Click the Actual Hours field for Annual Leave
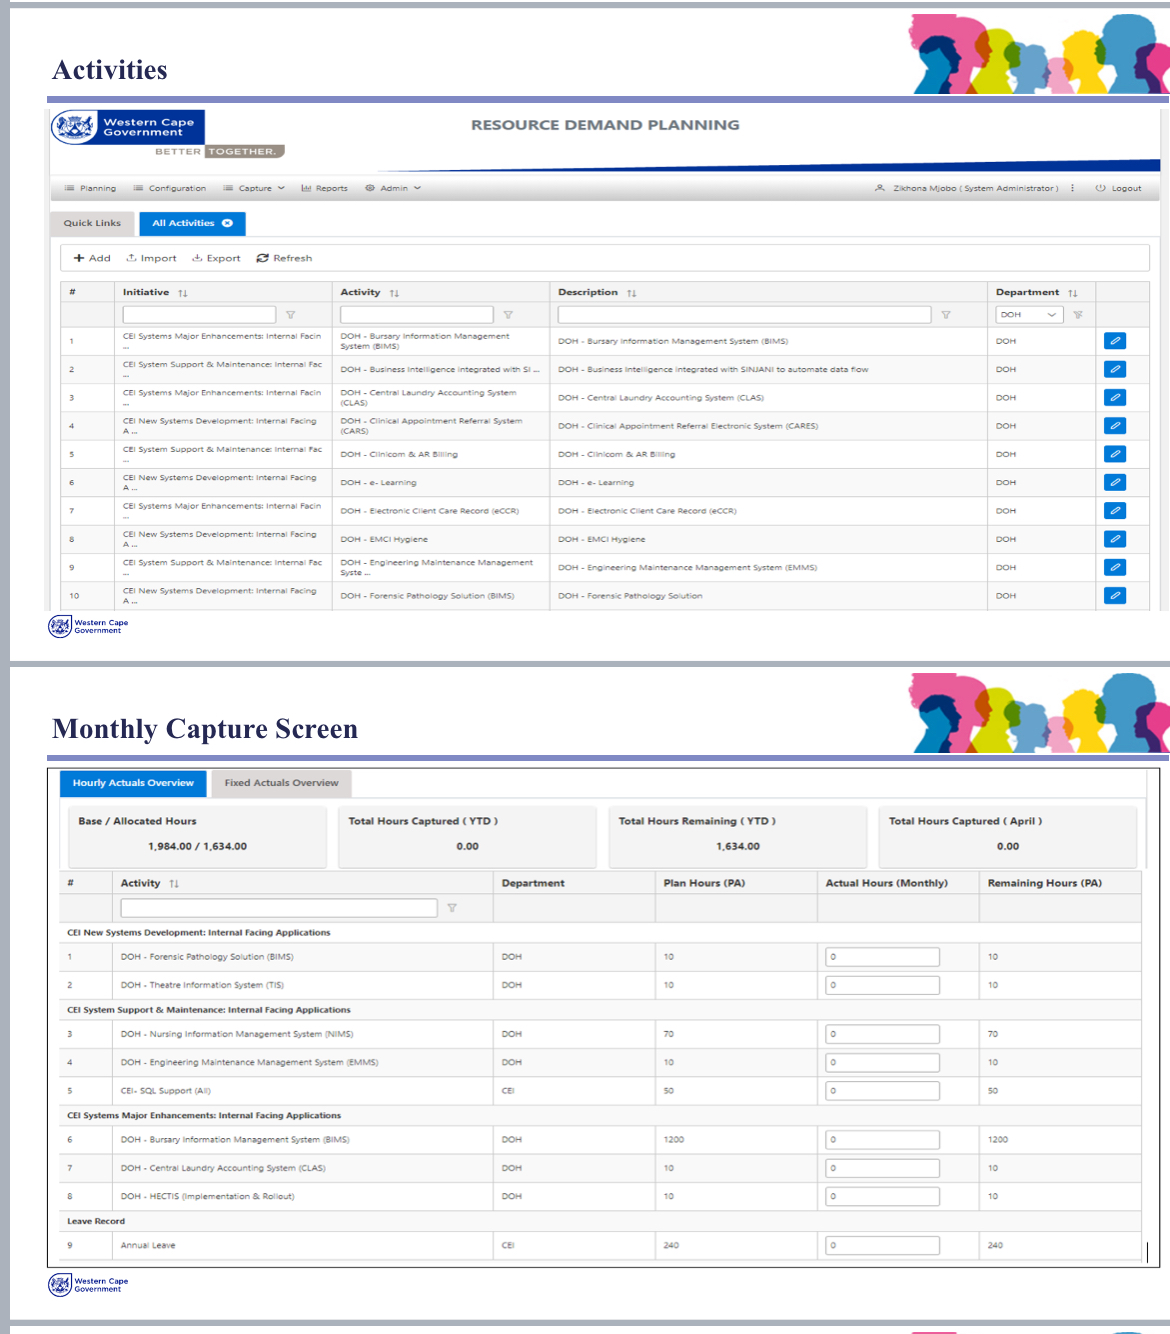Image resolution: width=1170 pixels, height=1334 pixels. click(882, 1246)
